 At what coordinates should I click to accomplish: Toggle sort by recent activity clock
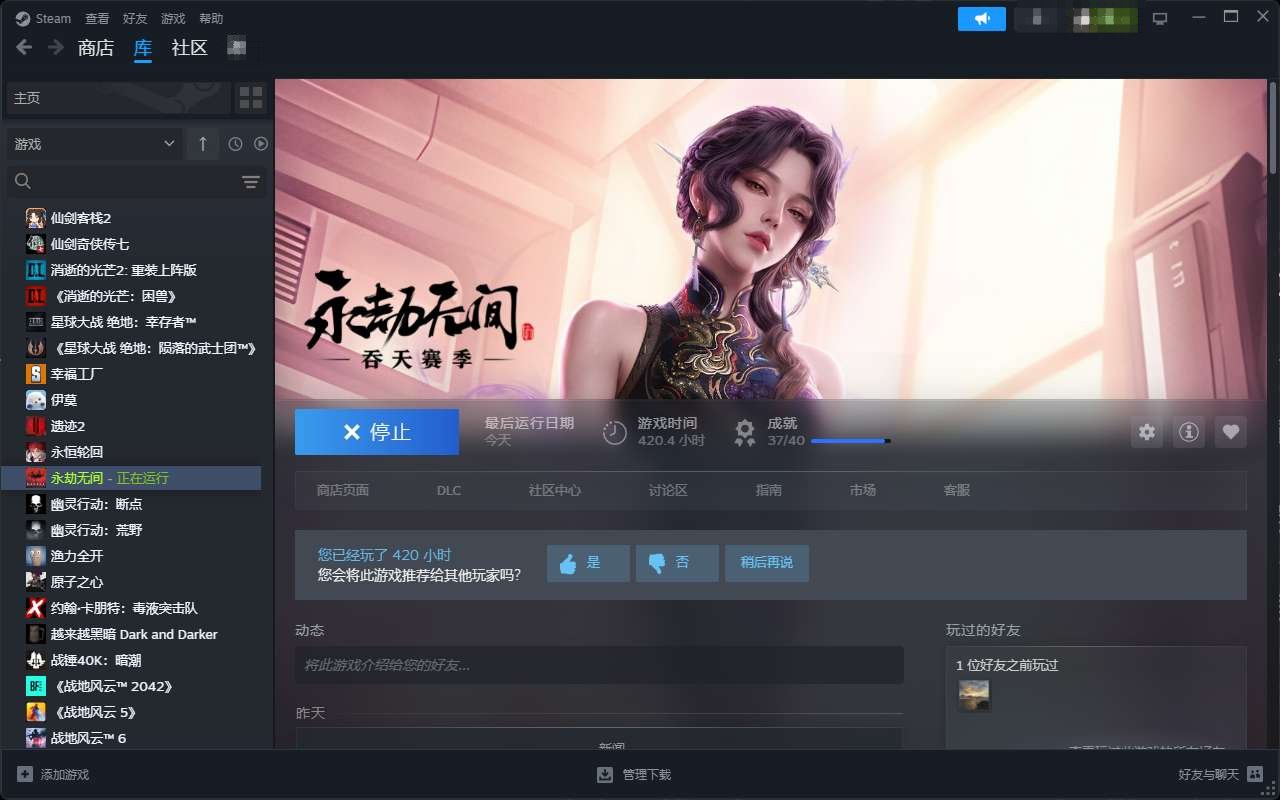tap(235, 144)
